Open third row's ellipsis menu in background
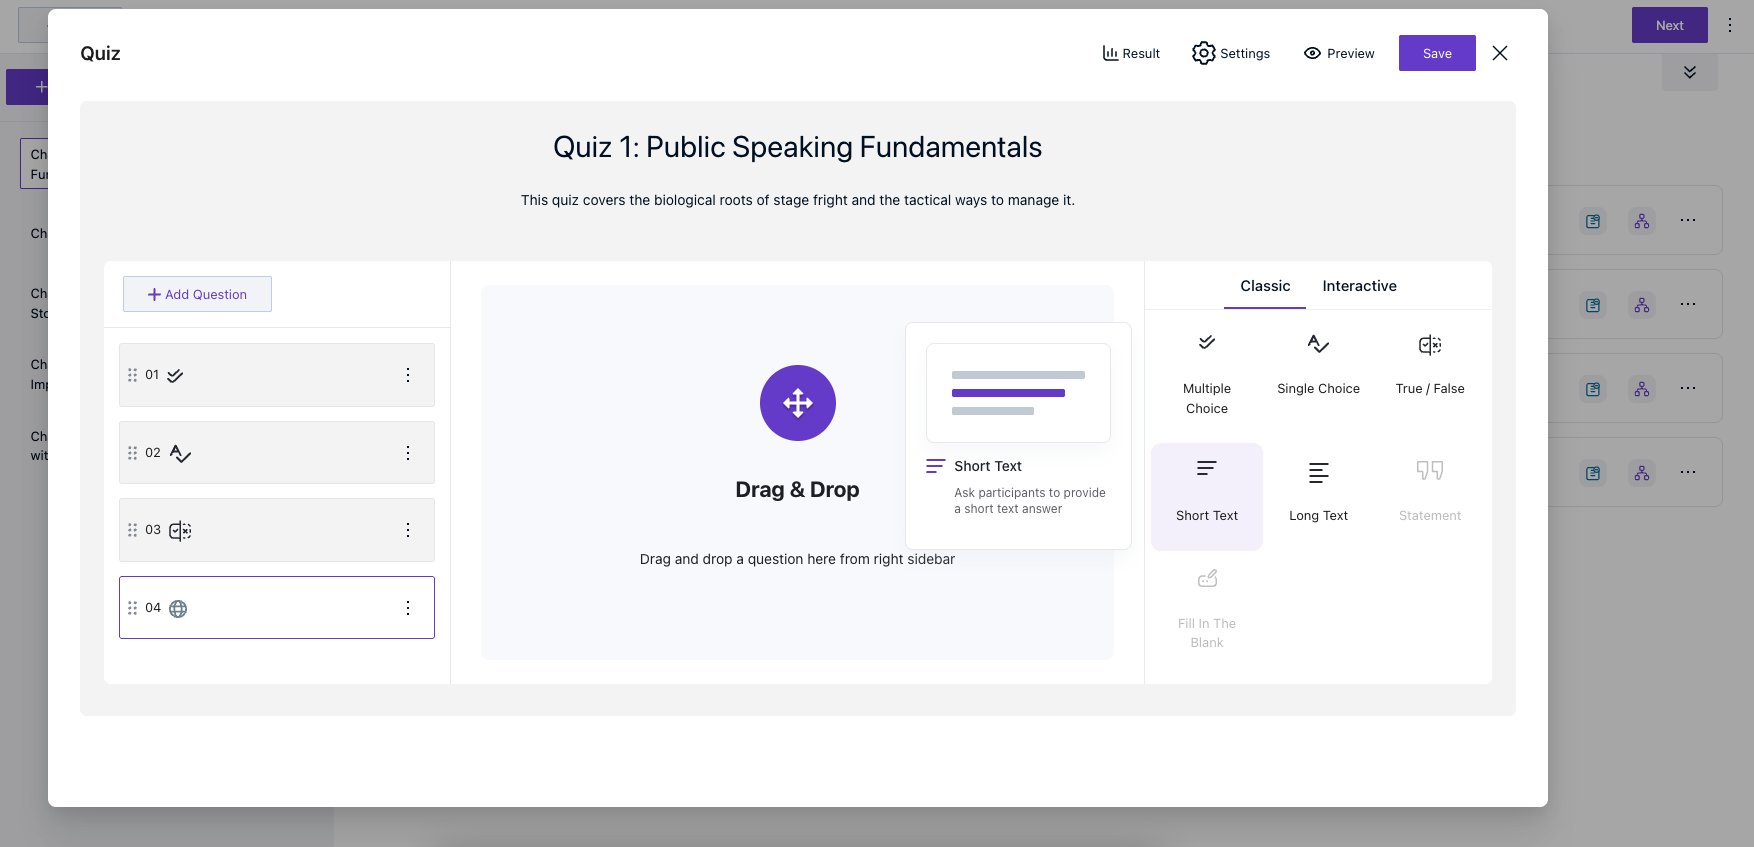This screenshot has height=847, width=1754. pos(1688,388)
